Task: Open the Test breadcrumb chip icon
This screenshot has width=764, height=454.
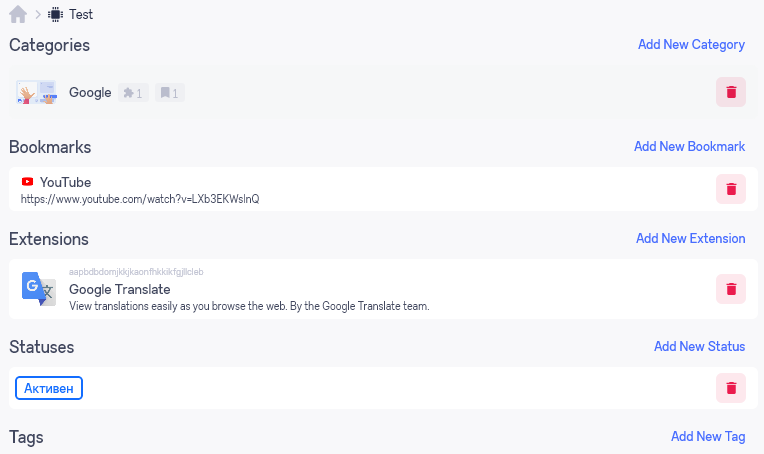Action: pos(56,15)
